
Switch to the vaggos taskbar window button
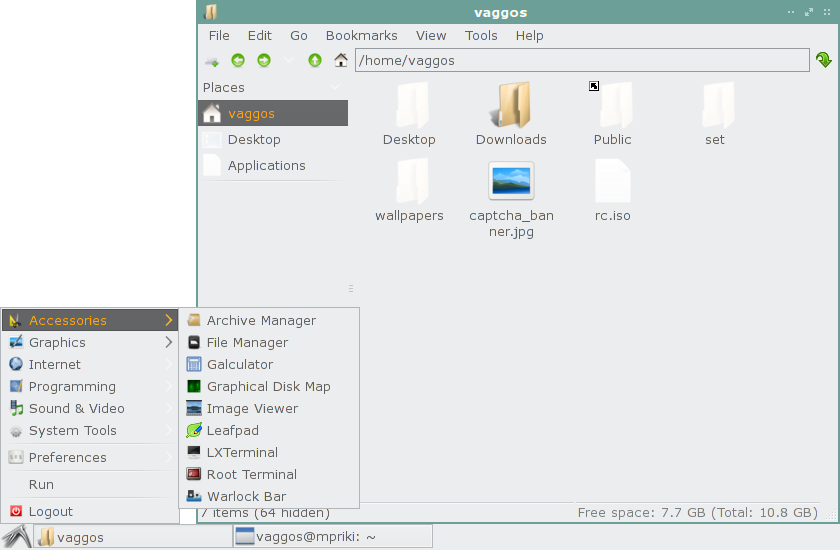coord(133,537)
